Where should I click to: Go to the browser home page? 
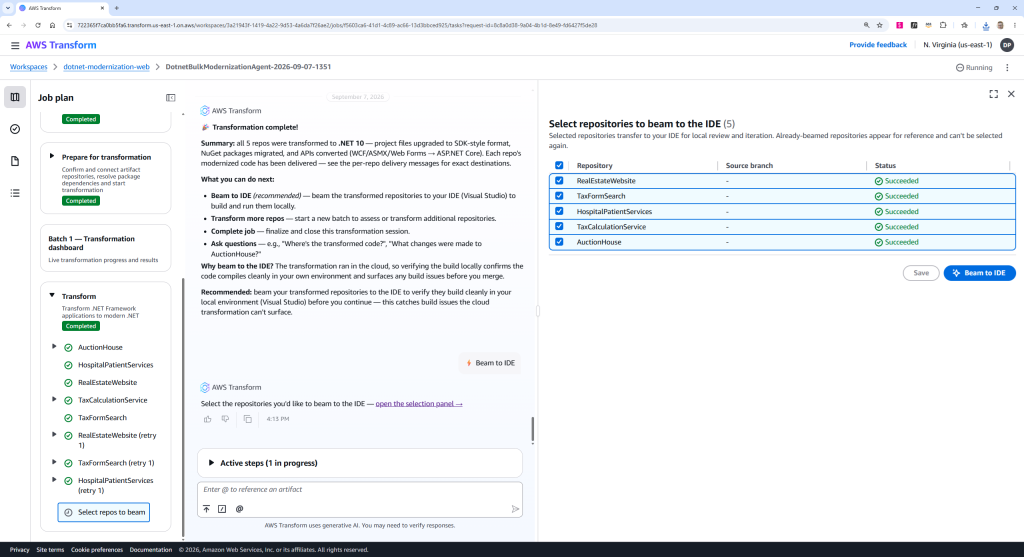52,25
